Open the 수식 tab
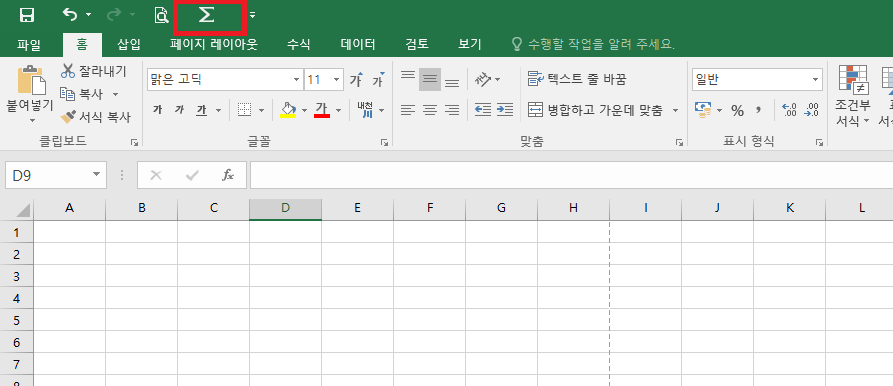The height and width of the screenshot is (386, 893). coord(298,44)
